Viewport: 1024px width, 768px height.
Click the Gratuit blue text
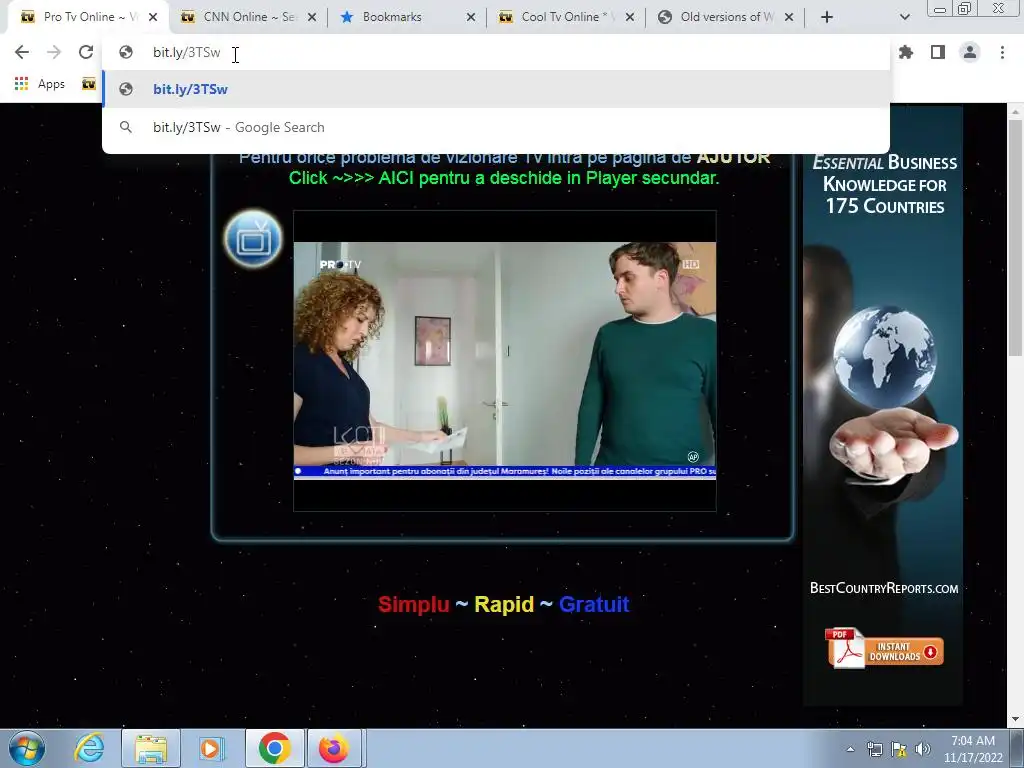click(594, 605)
